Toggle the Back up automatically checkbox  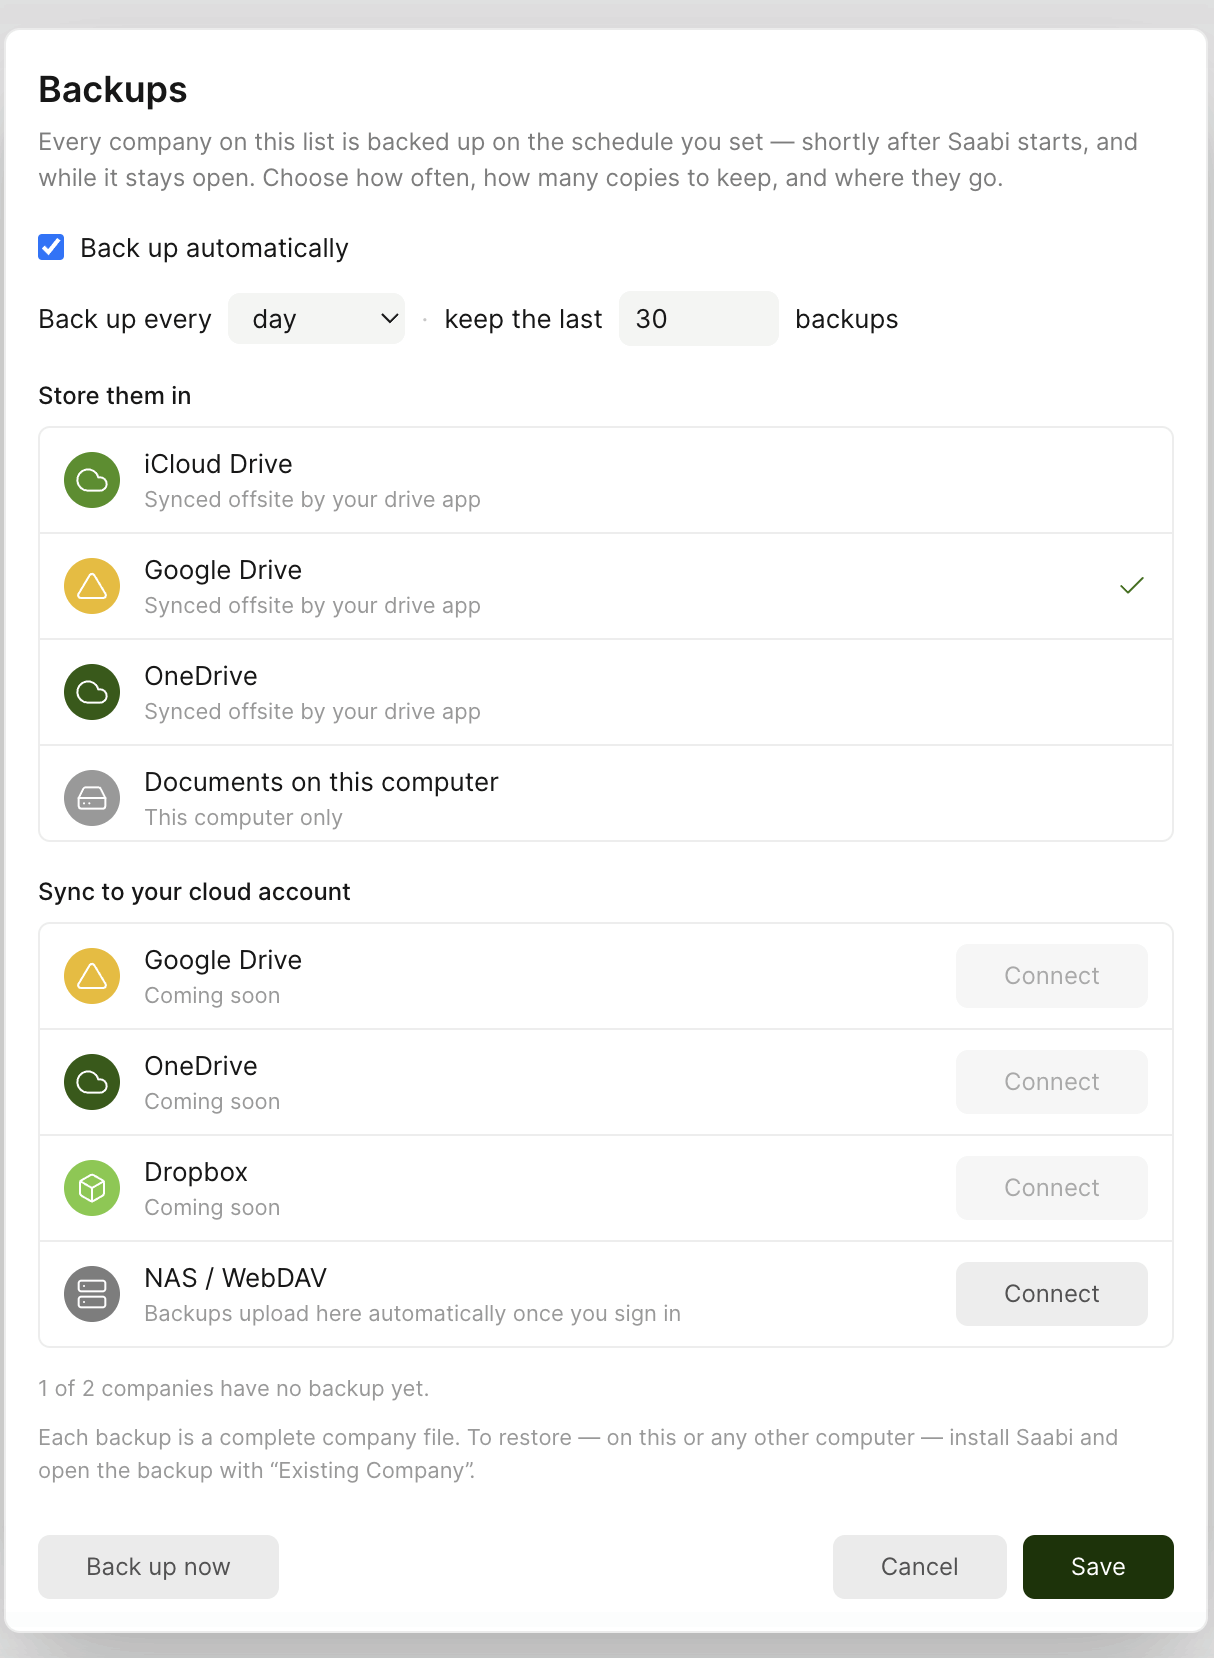point(51,247)
